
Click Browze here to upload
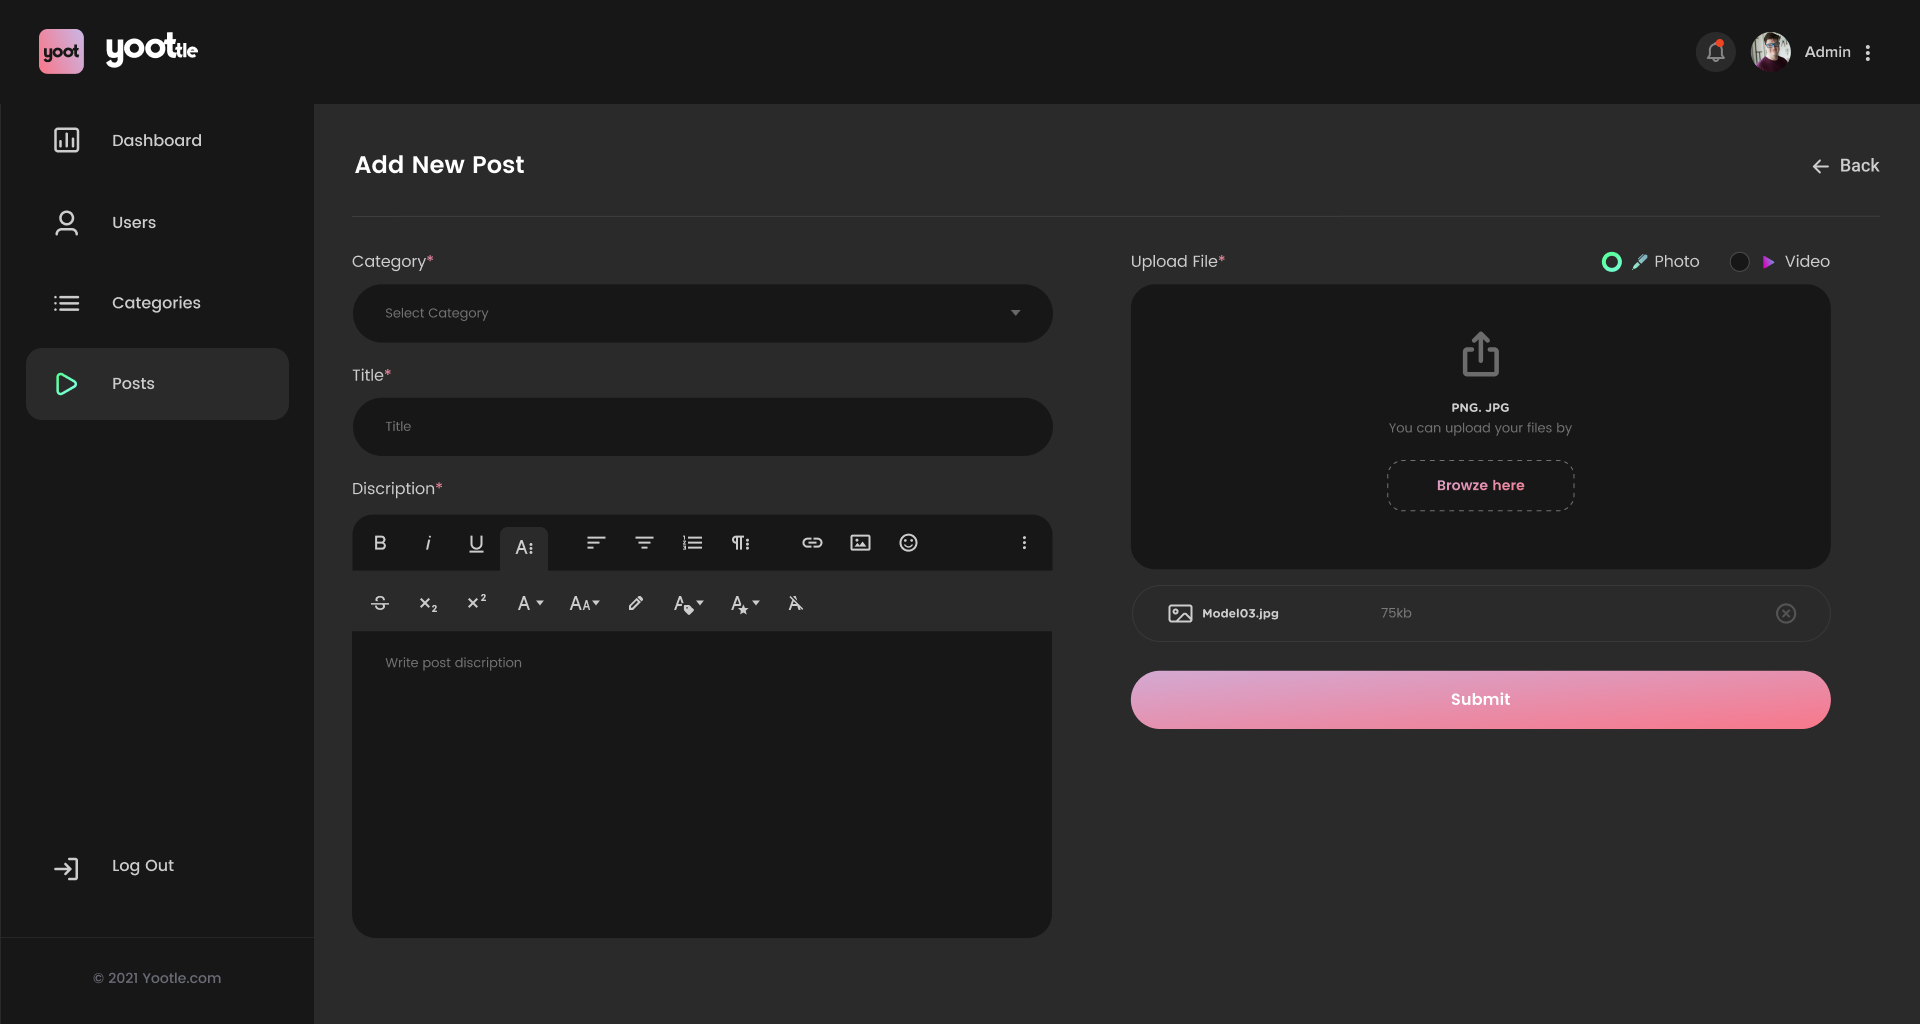[x=1480, y=486]
